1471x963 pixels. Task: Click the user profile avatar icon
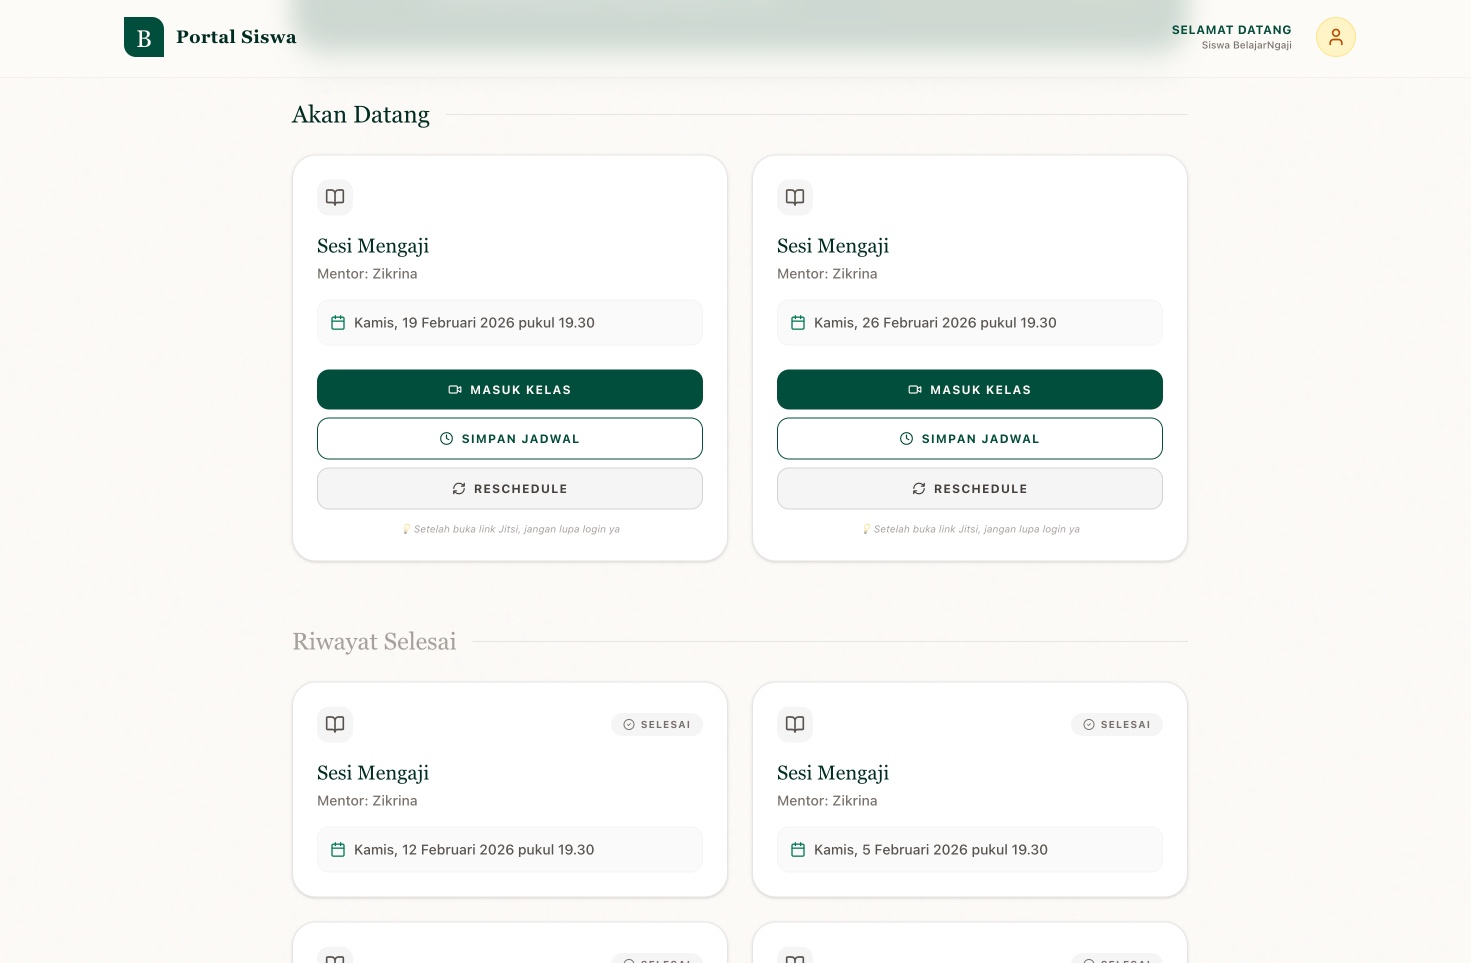point(1335,37)
